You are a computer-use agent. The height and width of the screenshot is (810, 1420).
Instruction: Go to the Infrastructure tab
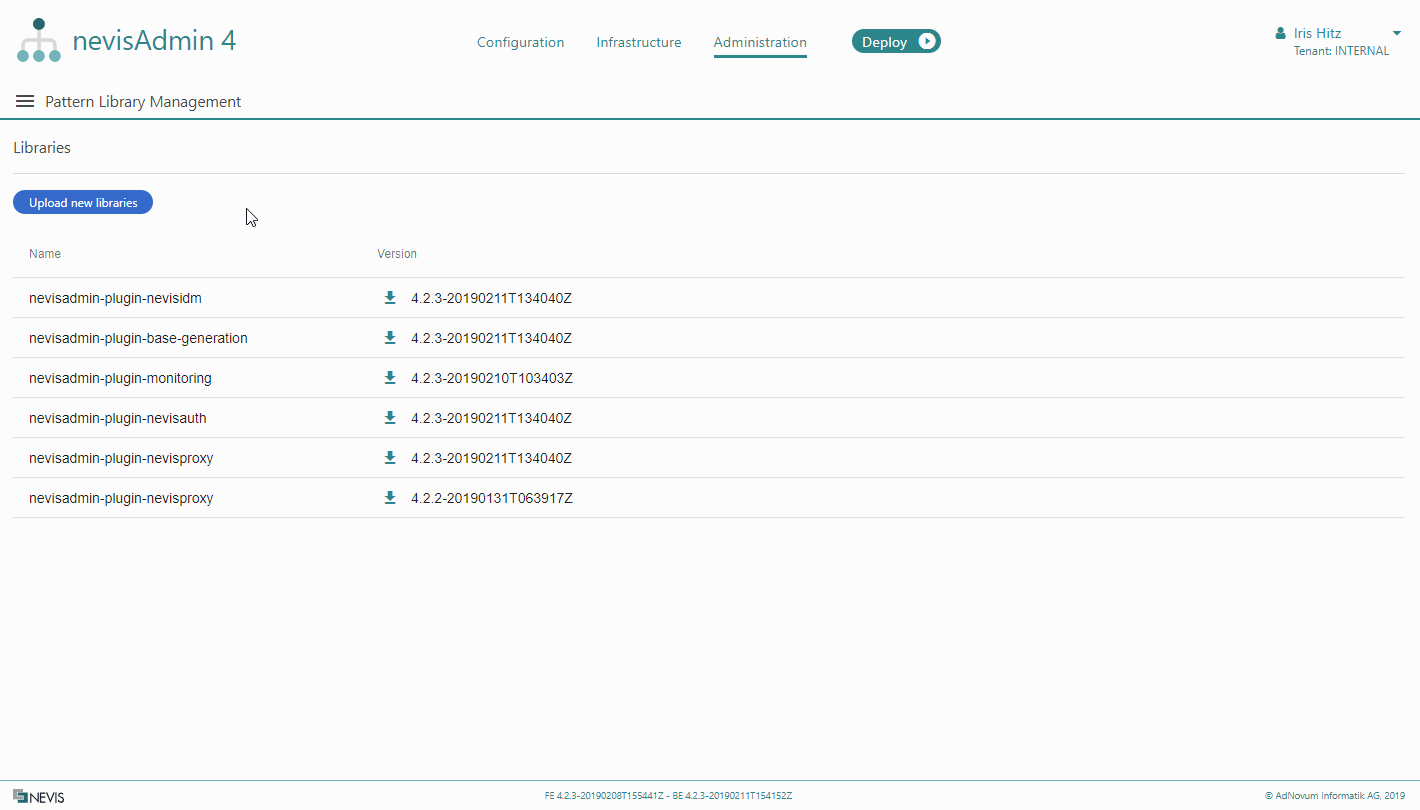pos(639,42)
